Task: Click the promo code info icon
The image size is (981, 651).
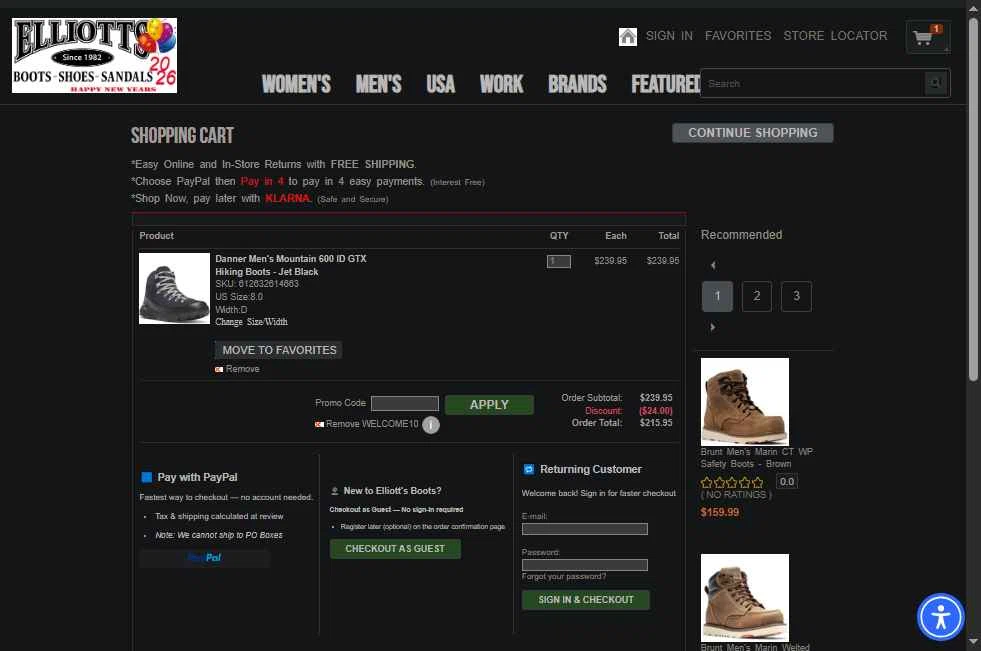Action: point(430,425)
